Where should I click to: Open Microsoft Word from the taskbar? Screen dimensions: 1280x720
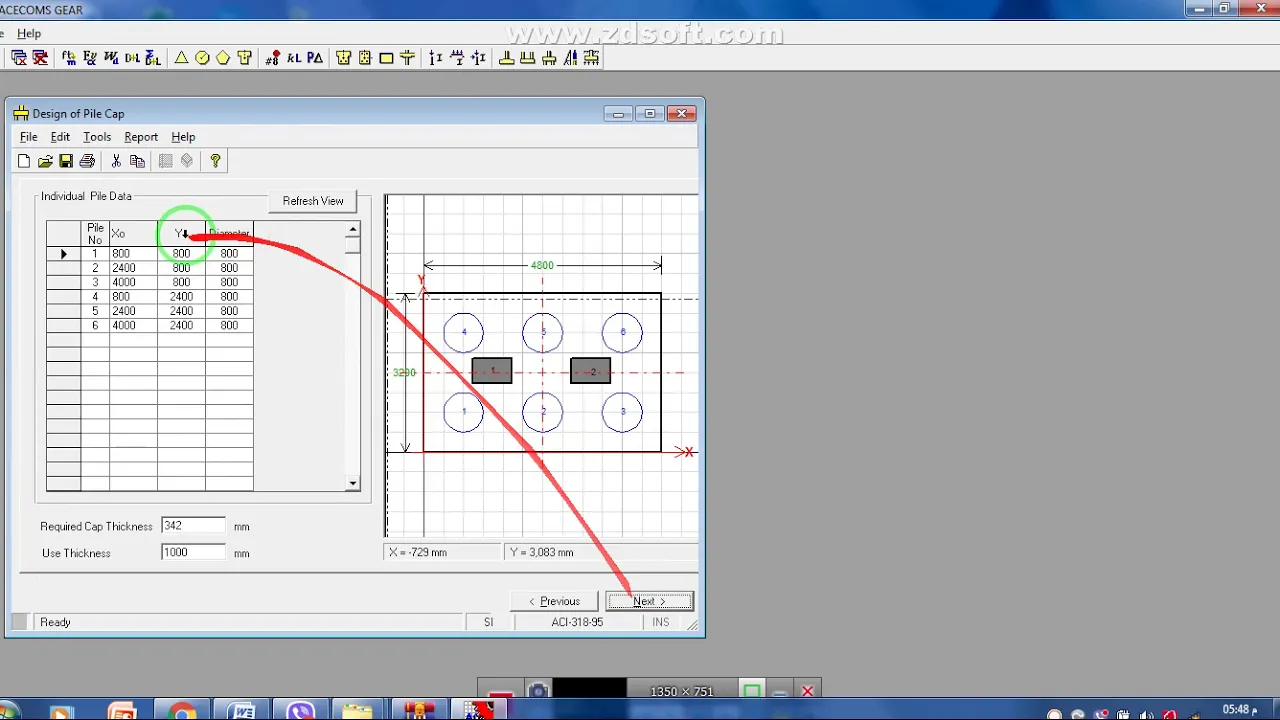coord(242,712)
